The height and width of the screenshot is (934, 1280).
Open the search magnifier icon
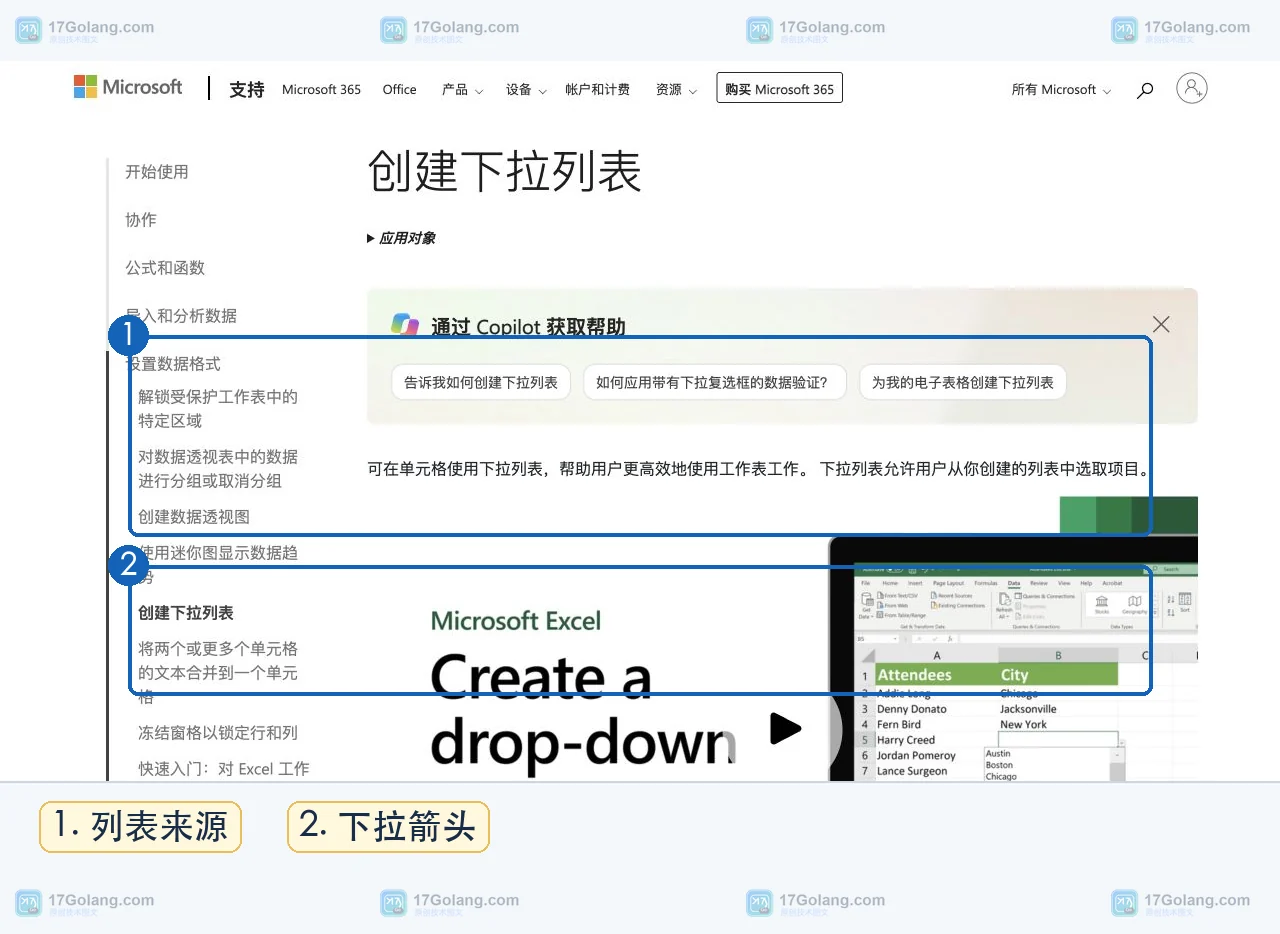tap(1145, 90)
